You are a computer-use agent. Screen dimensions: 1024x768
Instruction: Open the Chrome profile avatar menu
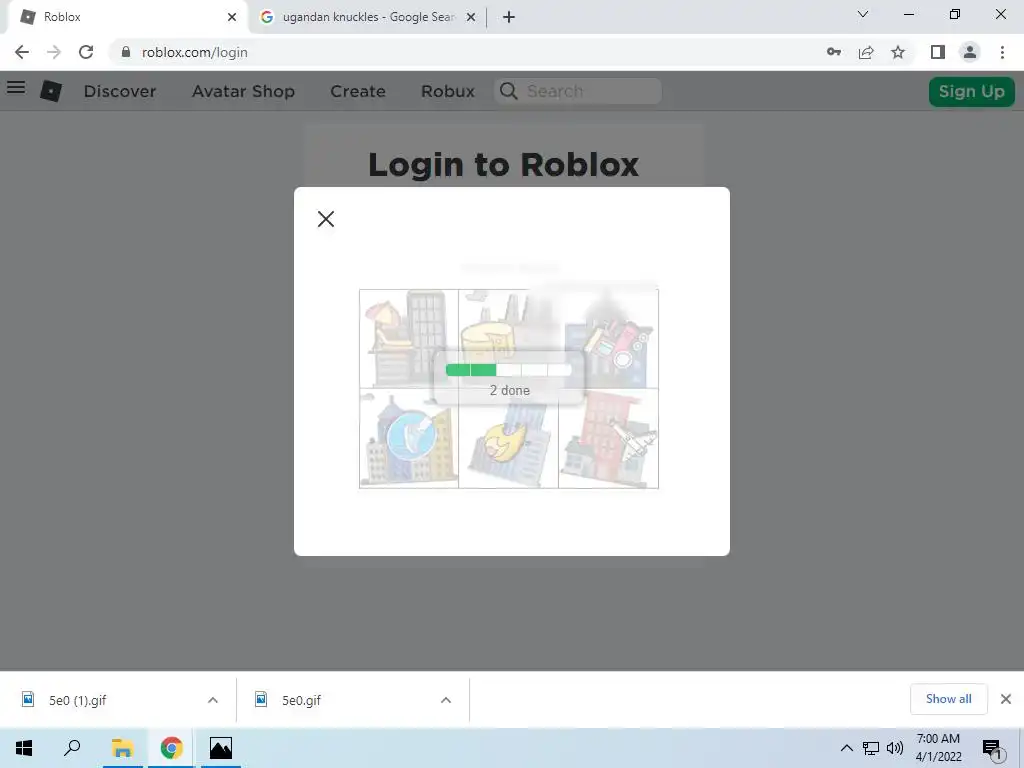(x=970, y=52)
